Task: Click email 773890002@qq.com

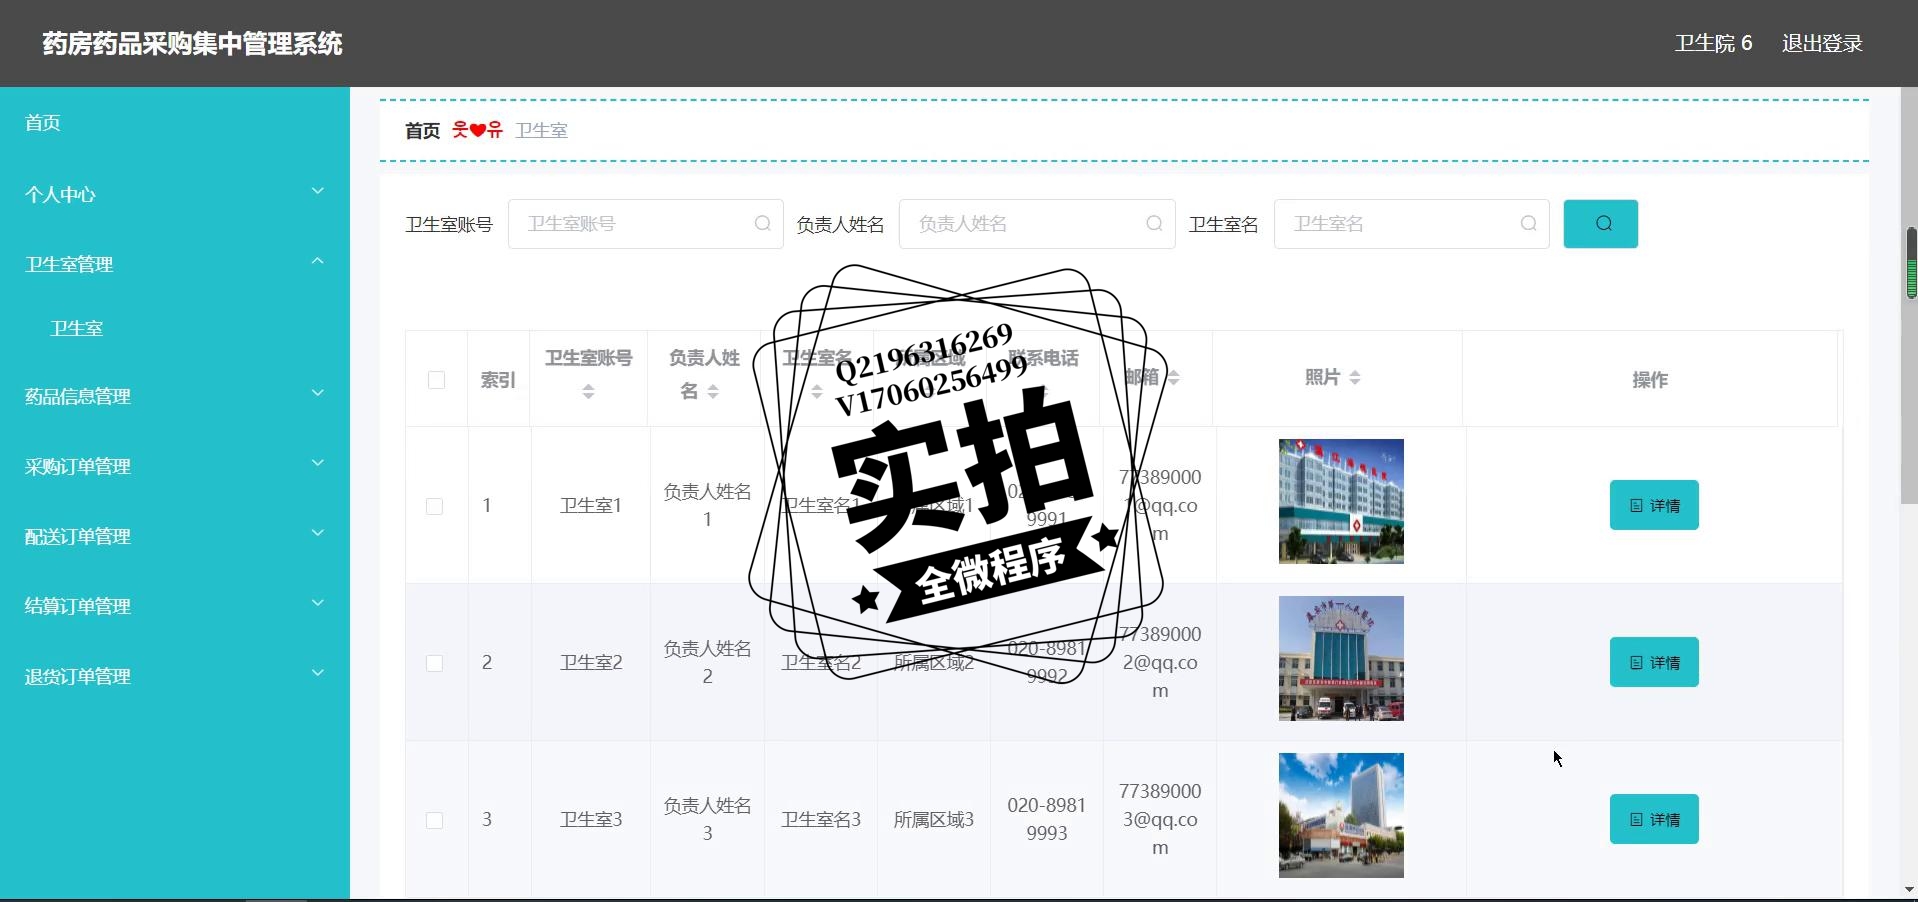Action: (x=1160, y=662)
